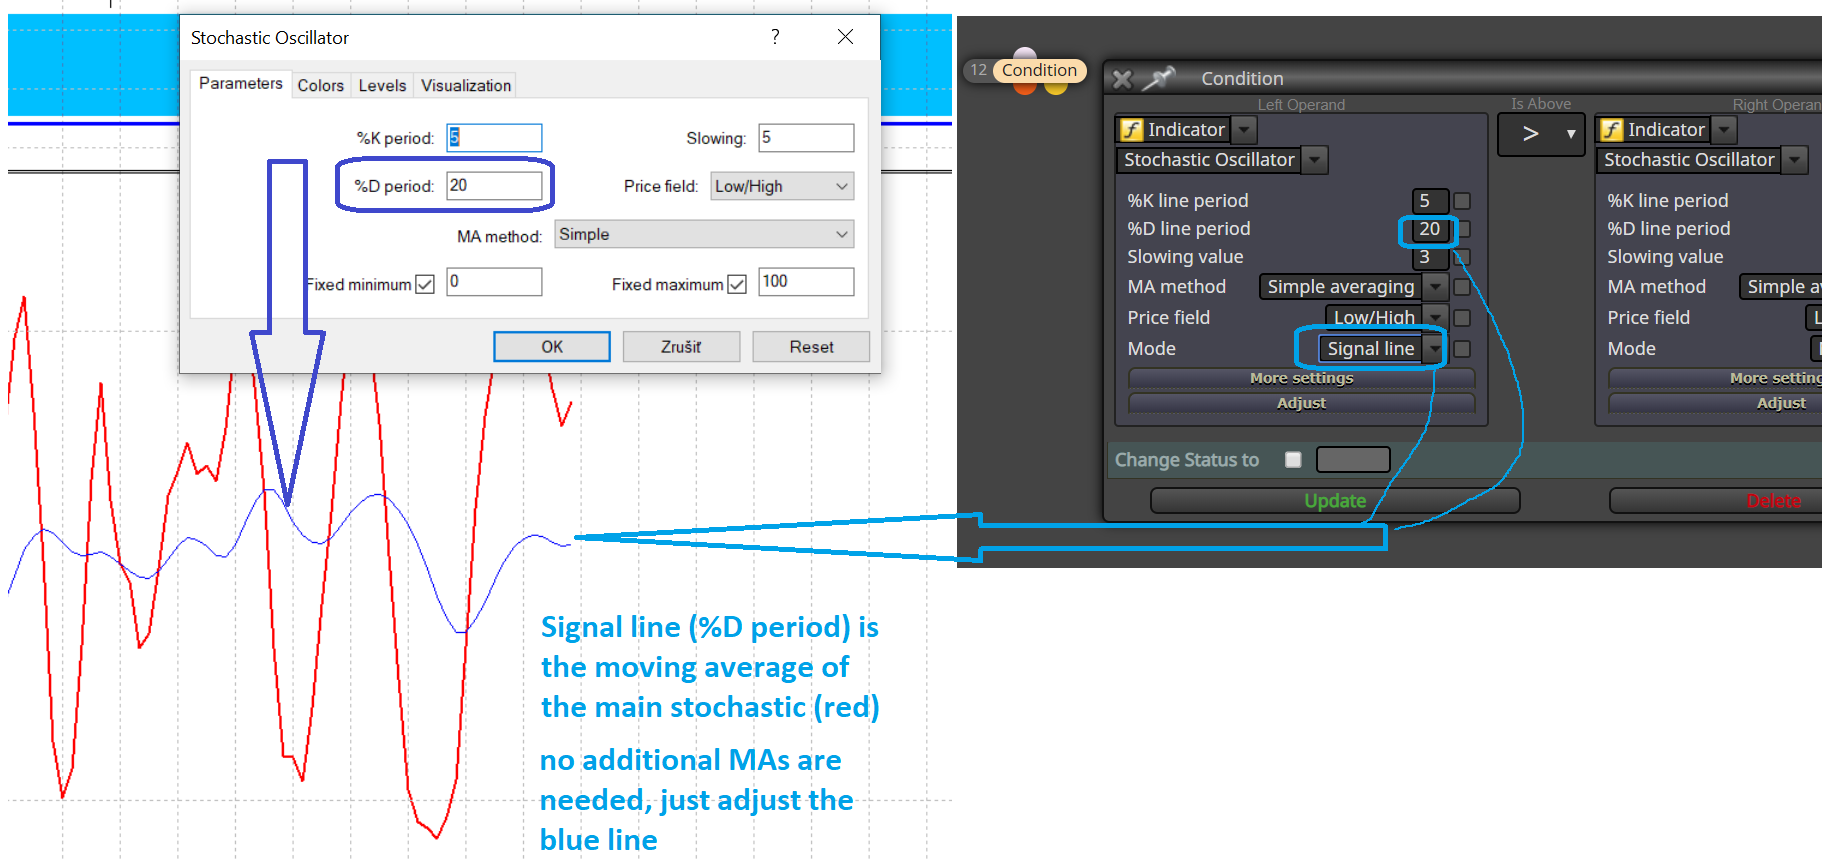
Task: Switch to the Visualization tab
Action: coord(466,86)
